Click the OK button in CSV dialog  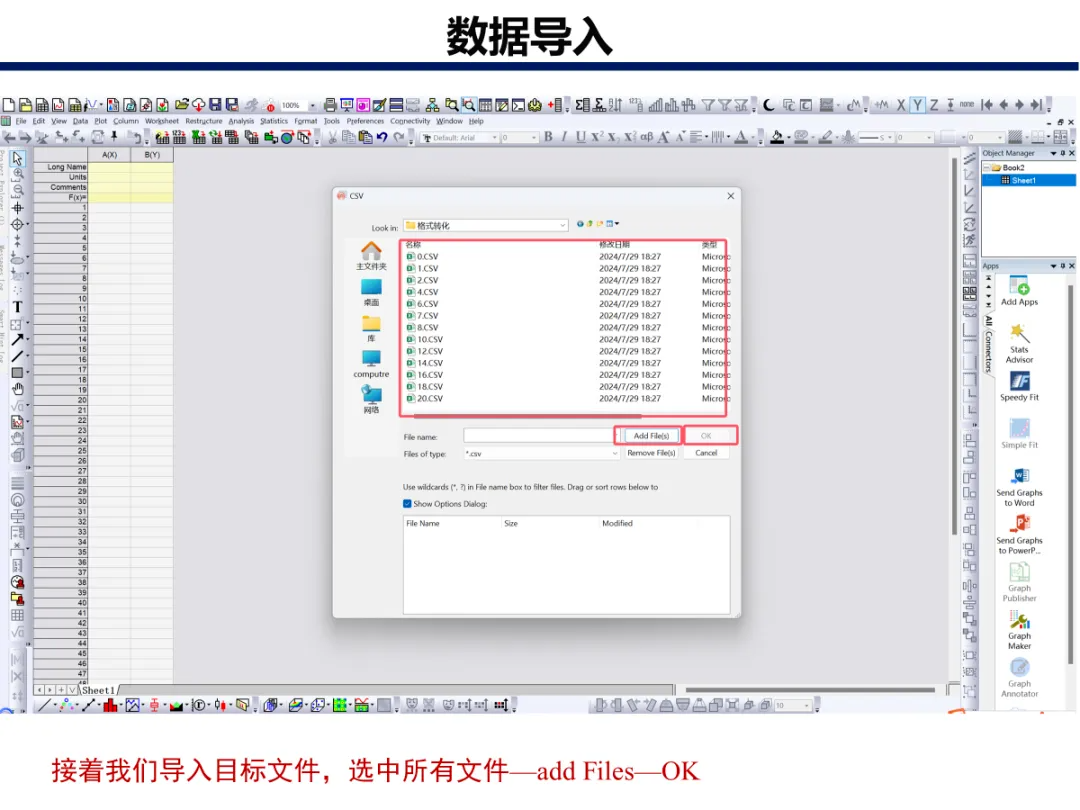pos(706,436)
